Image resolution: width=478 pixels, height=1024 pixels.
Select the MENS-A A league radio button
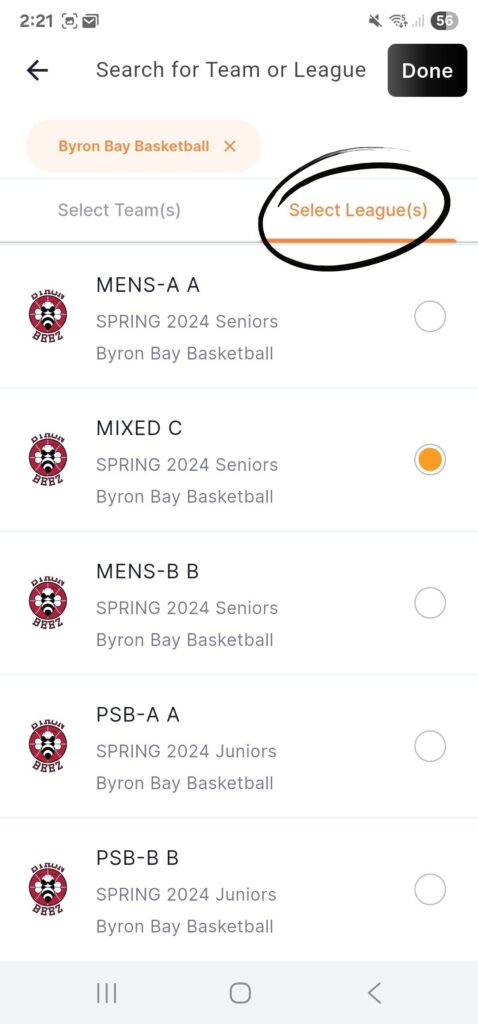pyautogui.click(x=430, y=317)
